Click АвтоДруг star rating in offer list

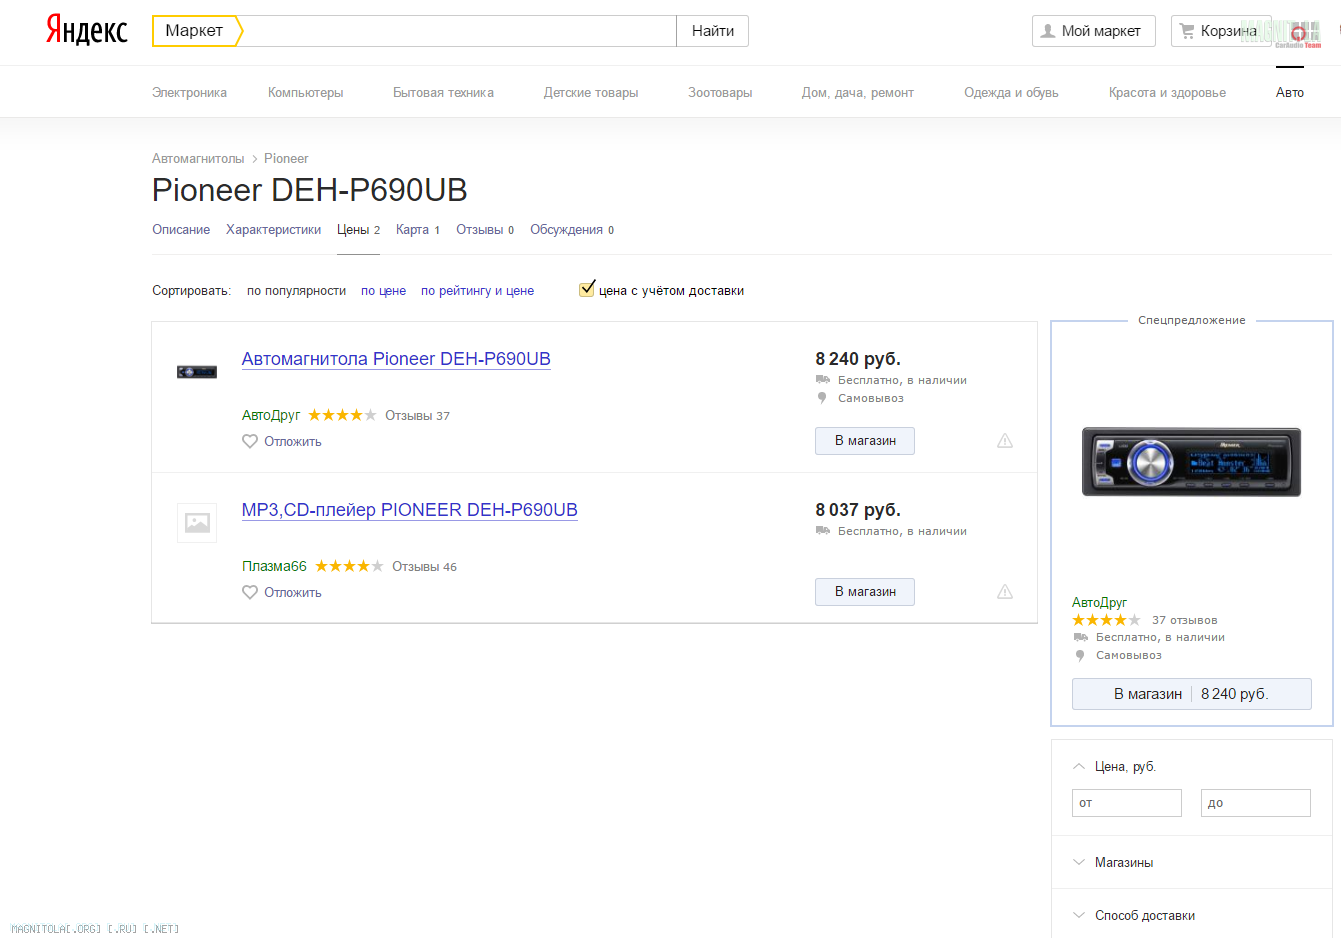[x=342, y=415]
